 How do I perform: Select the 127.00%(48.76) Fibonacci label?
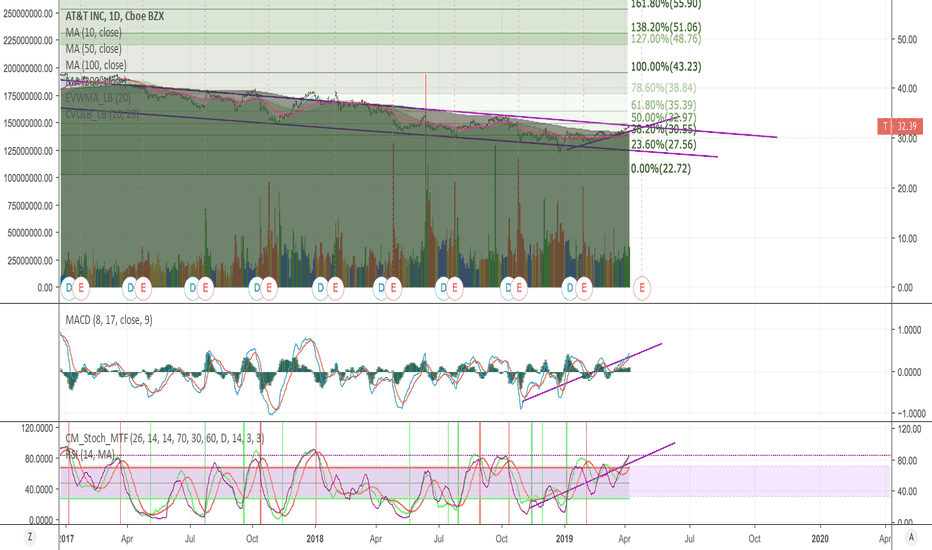point(666,39)
